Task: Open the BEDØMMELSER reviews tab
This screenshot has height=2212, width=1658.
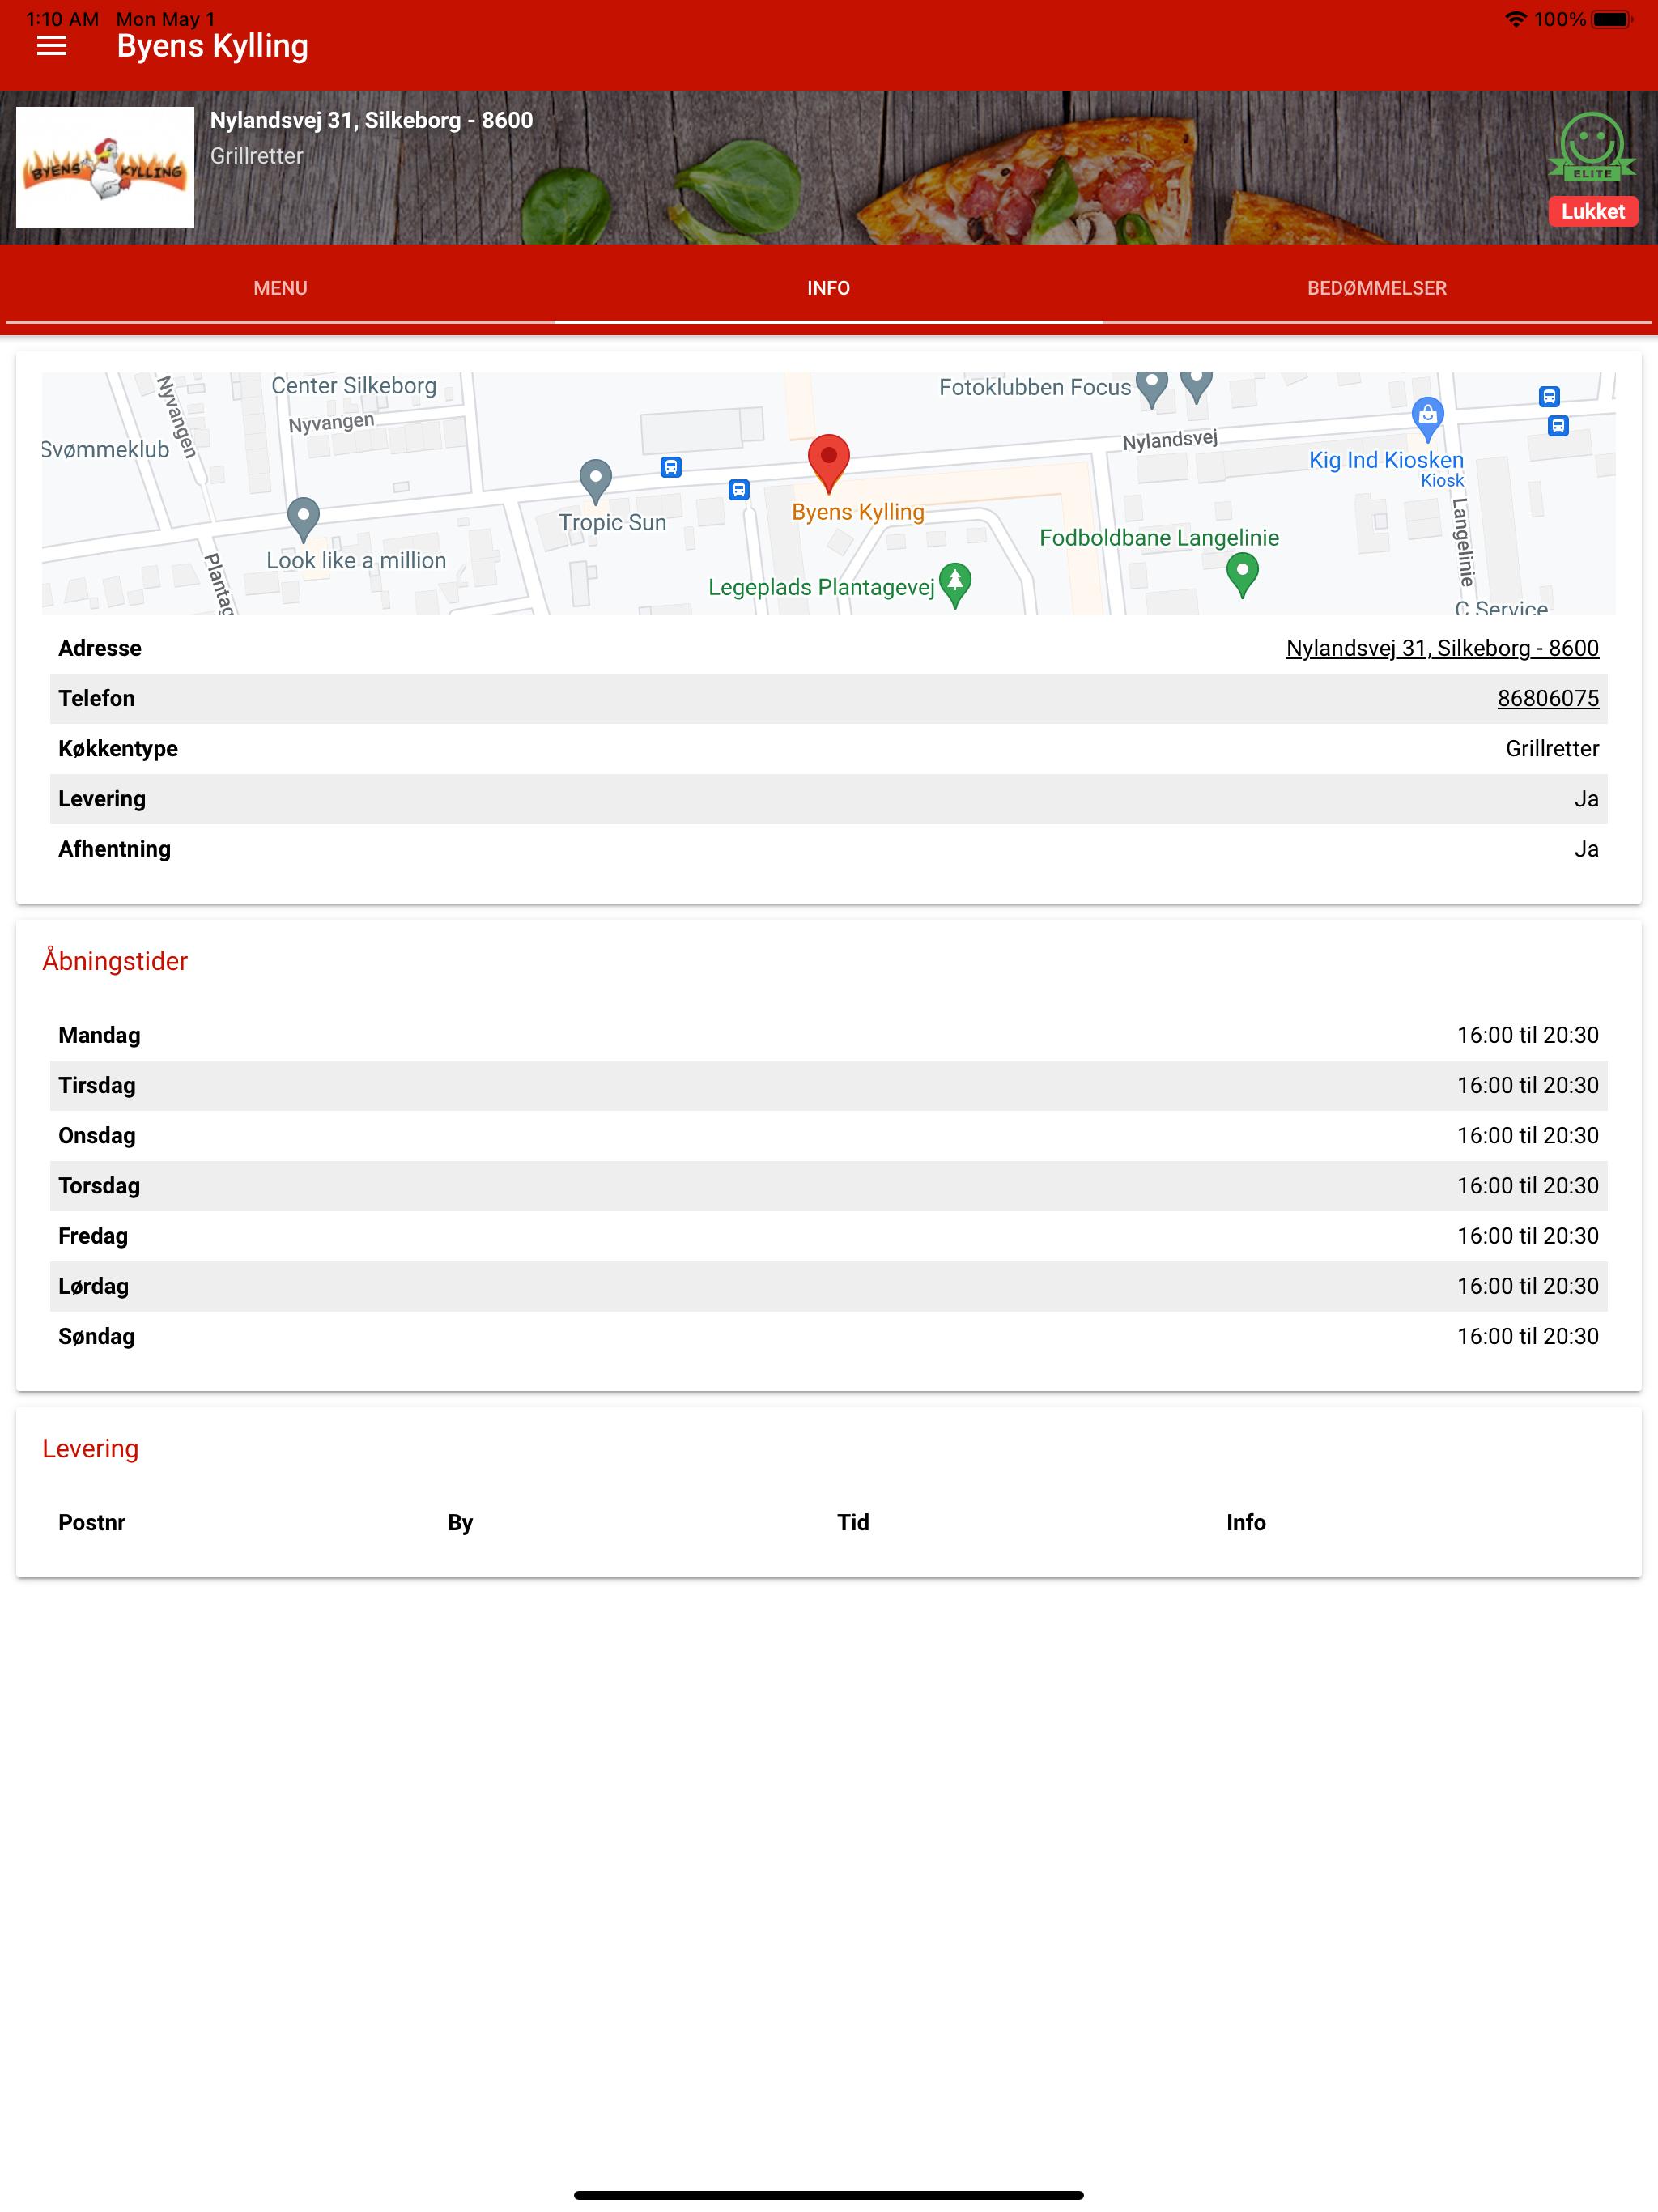Action: tap(1377, 288)
